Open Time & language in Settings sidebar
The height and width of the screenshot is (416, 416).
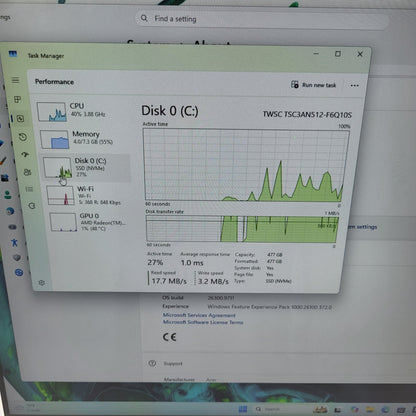click(x=10, y=211)
